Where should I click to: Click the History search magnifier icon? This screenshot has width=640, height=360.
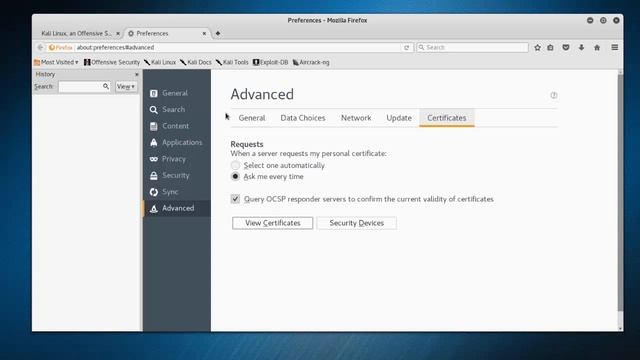106,87
